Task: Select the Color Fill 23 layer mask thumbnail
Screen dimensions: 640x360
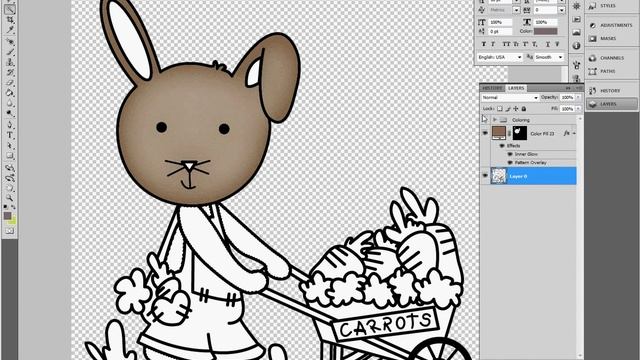Action: point(520,133)
